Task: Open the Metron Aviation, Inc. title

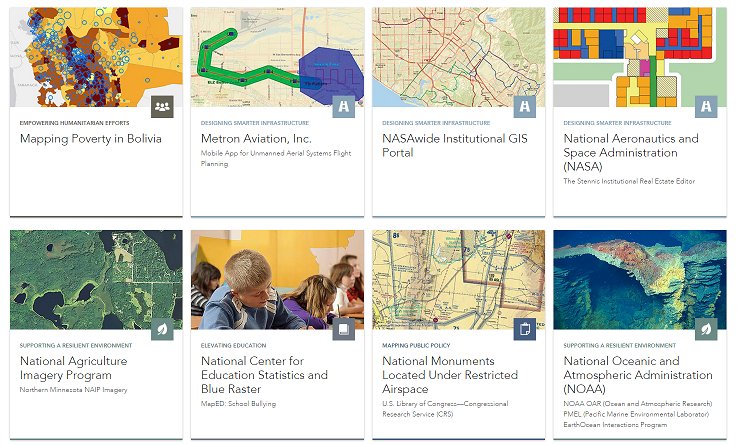Action: coord(256,139)
